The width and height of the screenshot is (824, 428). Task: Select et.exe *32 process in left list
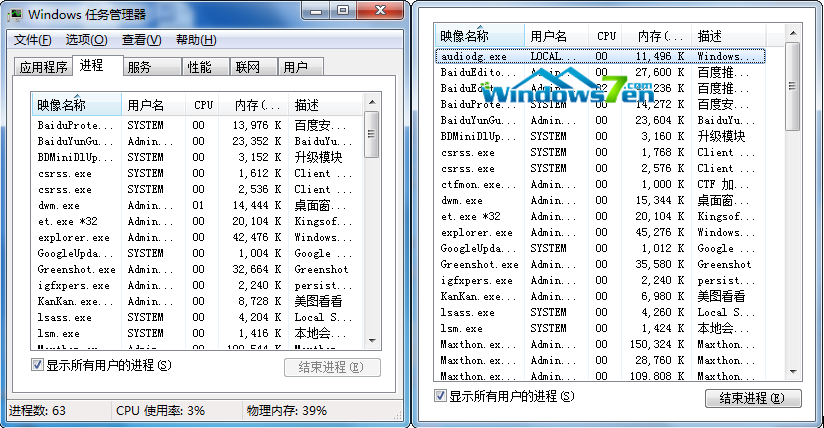(197, 221)
